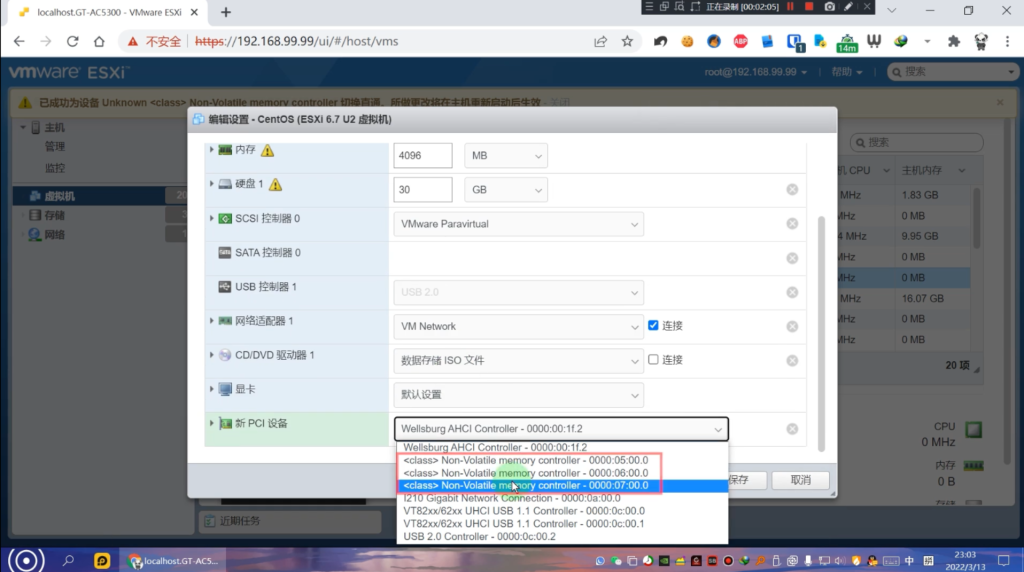Bookmark this page with the star icon

click(x=627, y=42)
